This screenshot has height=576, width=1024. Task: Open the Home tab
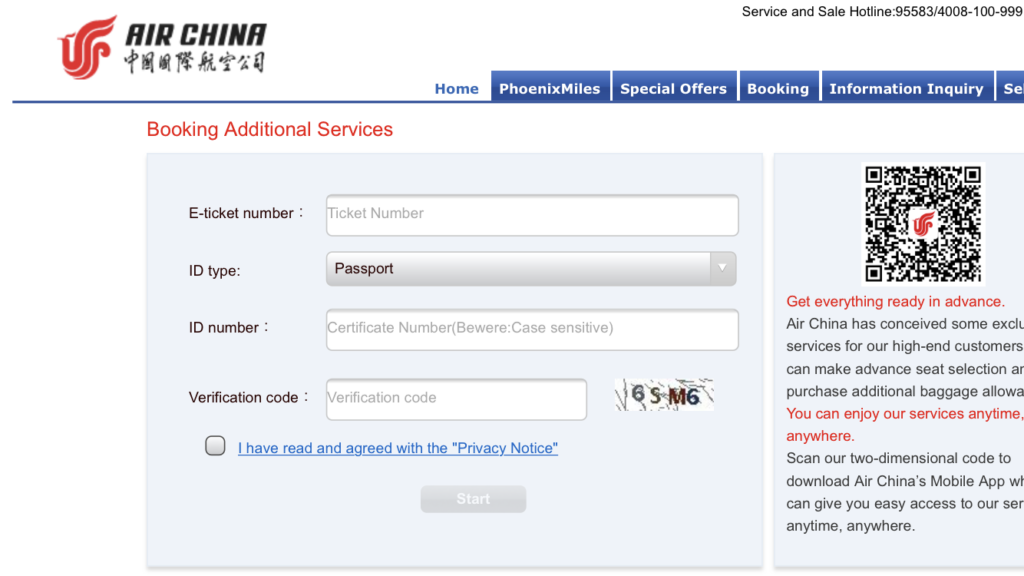click(456, 88)
